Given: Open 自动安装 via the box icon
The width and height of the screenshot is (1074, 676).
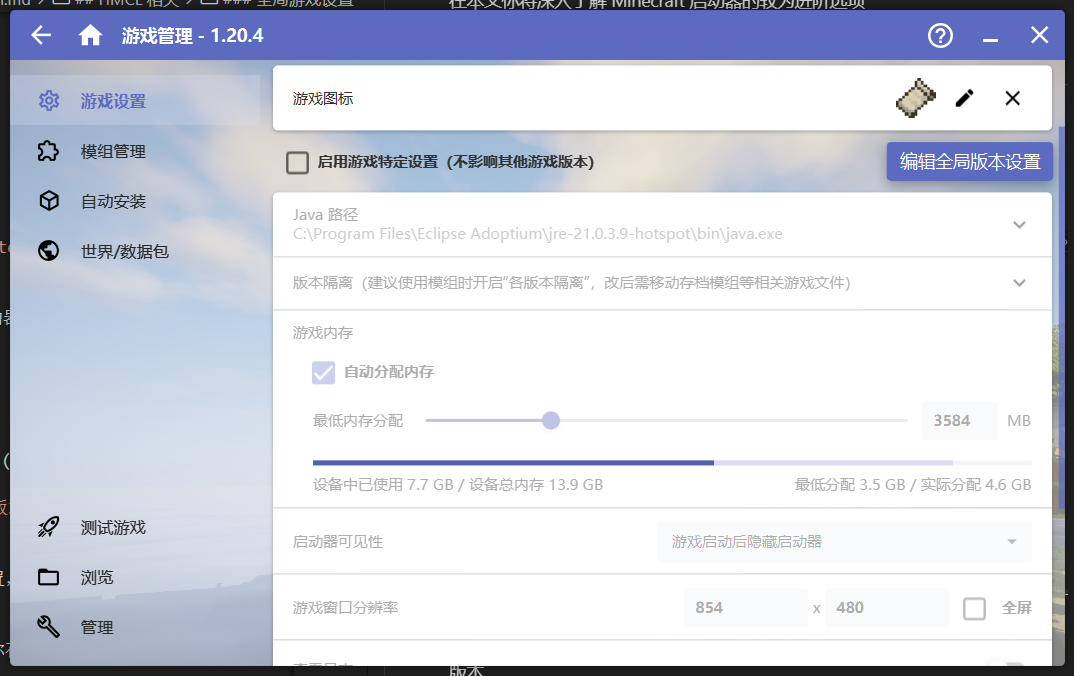Looking at the screenshot, I should coord(48,201).
